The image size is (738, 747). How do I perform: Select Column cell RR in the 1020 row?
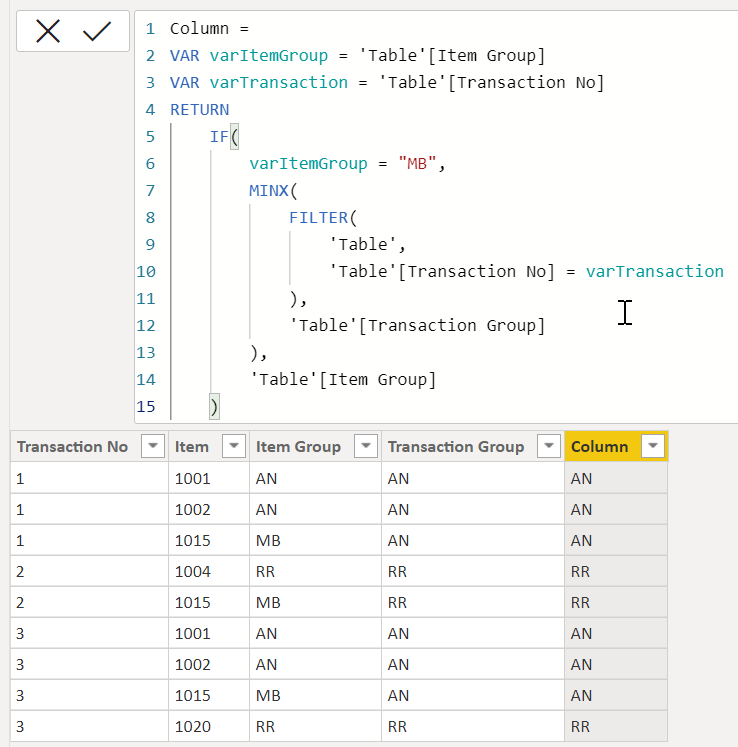(616, 726)
